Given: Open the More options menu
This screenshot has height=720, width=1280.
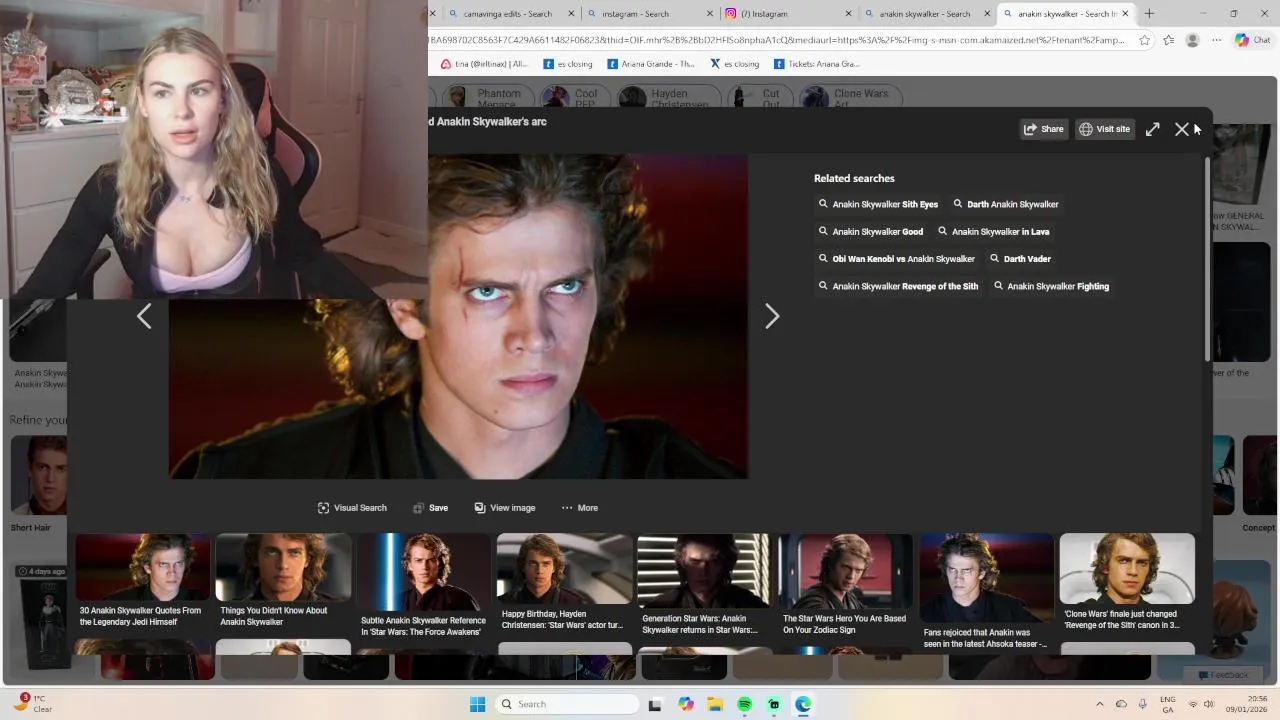Looking at the screenshot, I should (x=580, y=508).
